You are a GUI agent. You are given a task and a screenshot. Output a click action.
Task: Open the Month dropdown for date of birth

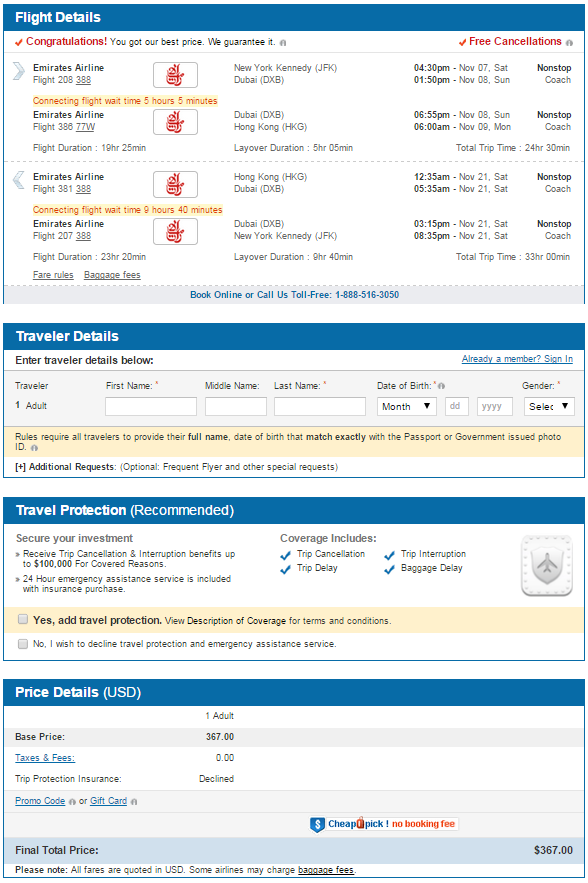[x=407, y=407]
